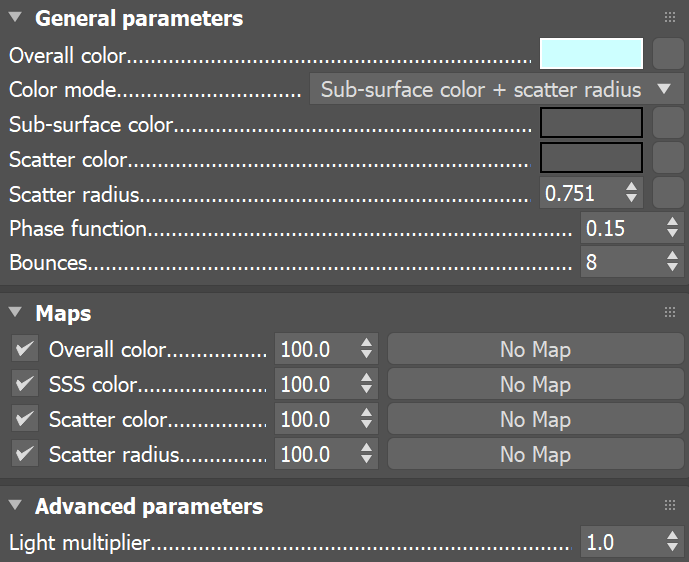Click No Map button for Scatter color
This screenshot has width=689, height=562.
[x=536, y=419]
